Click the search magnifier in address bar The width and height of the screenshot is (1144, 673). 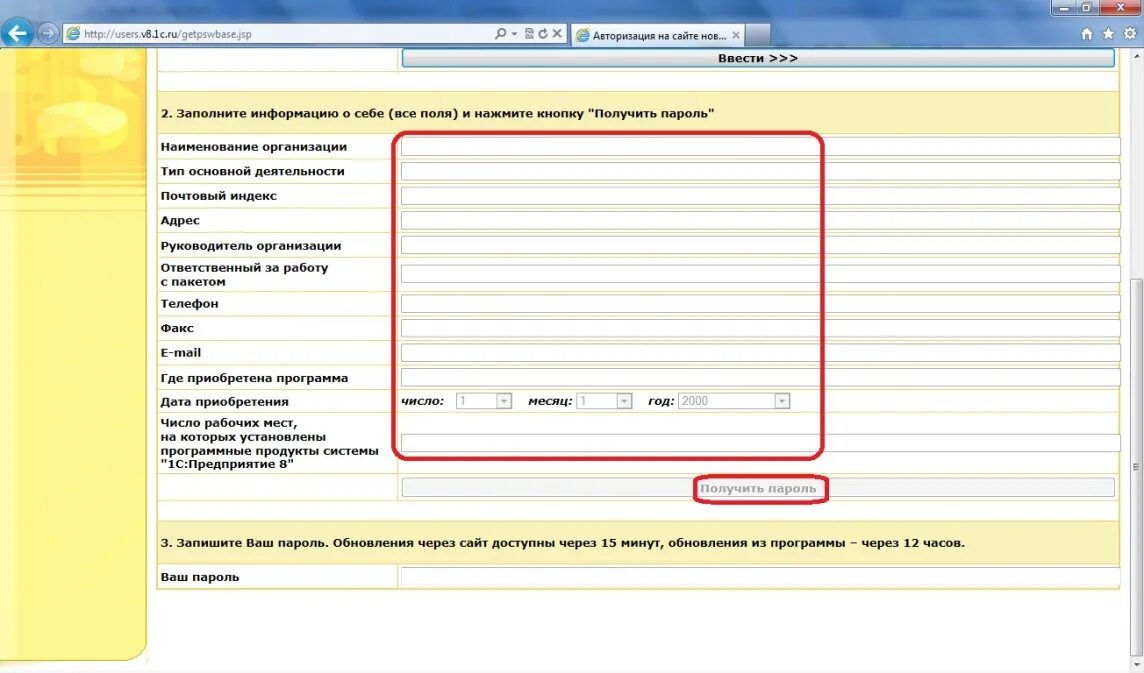[x=500, y=34]
